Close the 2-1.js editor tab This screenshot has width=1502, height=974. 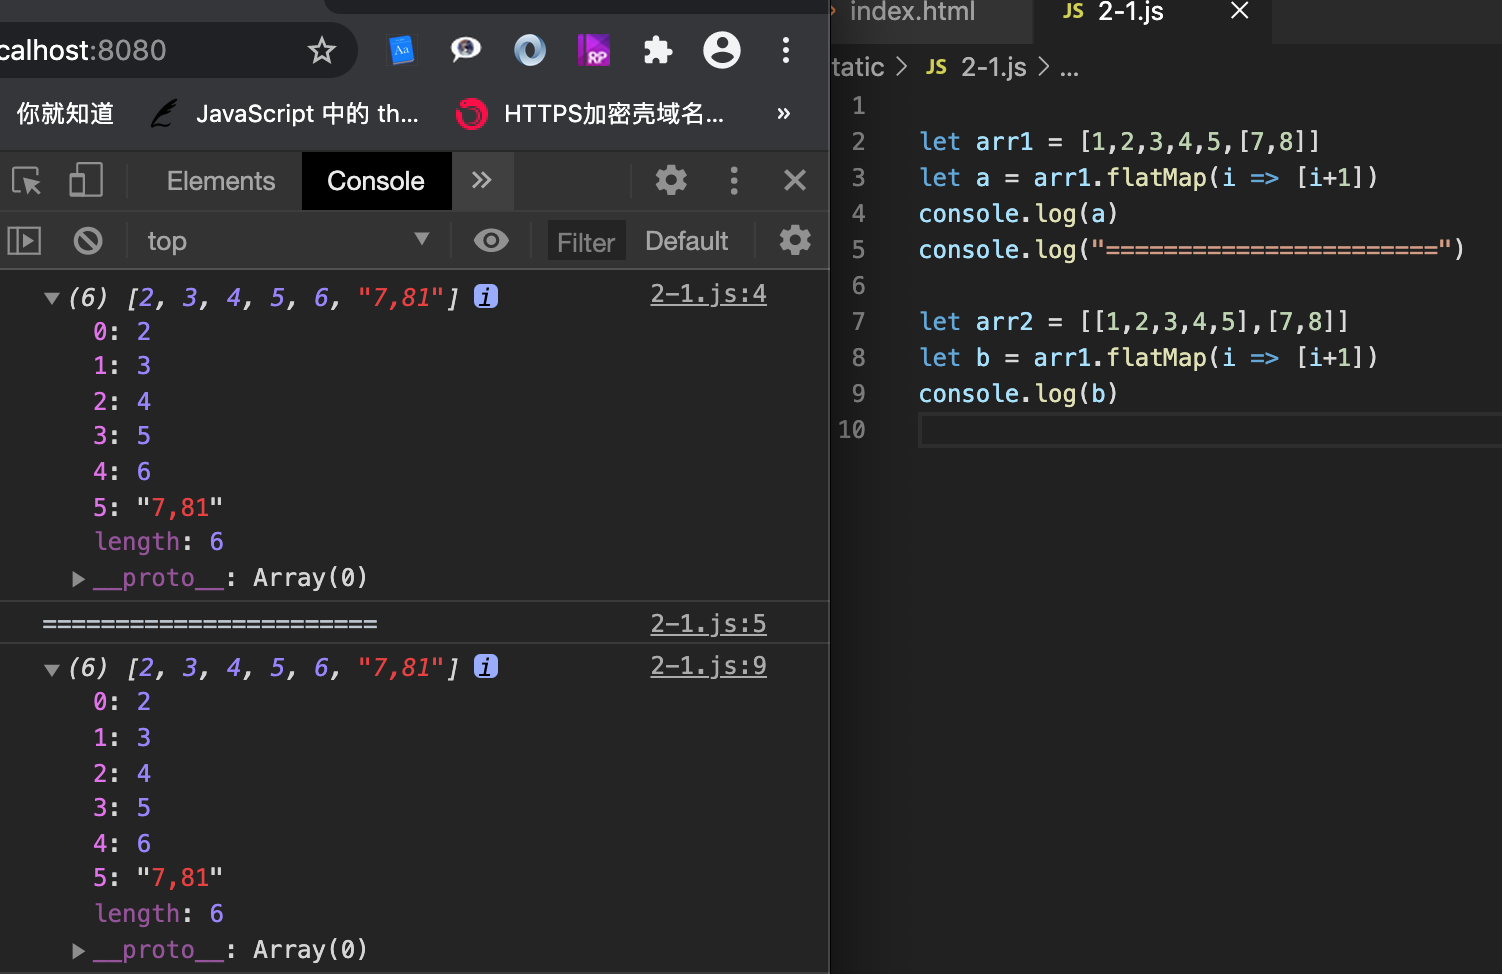pyautogui.click(x=1240, y=11)
